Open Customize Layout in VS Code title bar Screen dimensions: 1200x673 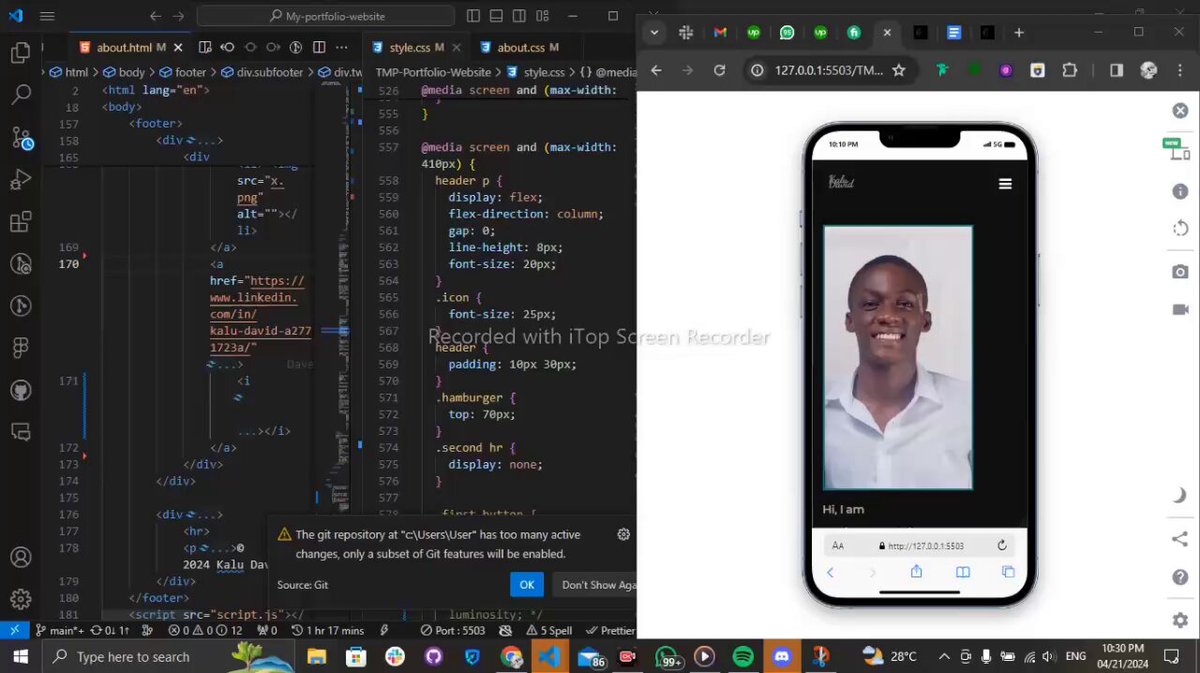click(x=542, y=16)
